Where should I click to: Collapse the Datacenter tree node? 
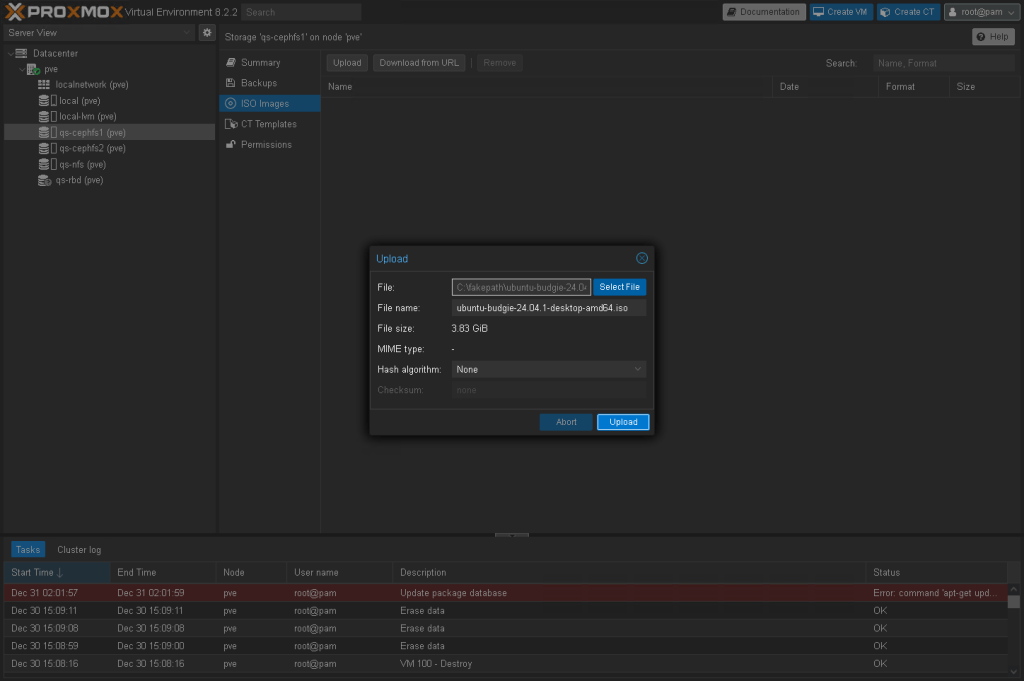coord(9,54)
